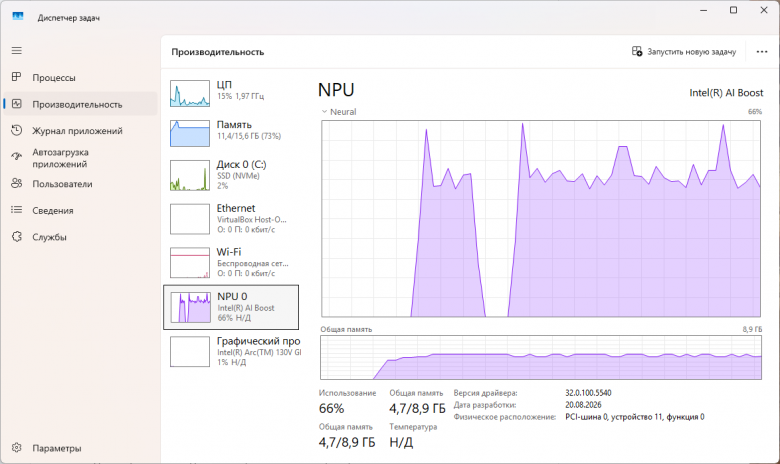Click the ЦП entry label
The height and width of the screenshot is (464, 780).
224,85
